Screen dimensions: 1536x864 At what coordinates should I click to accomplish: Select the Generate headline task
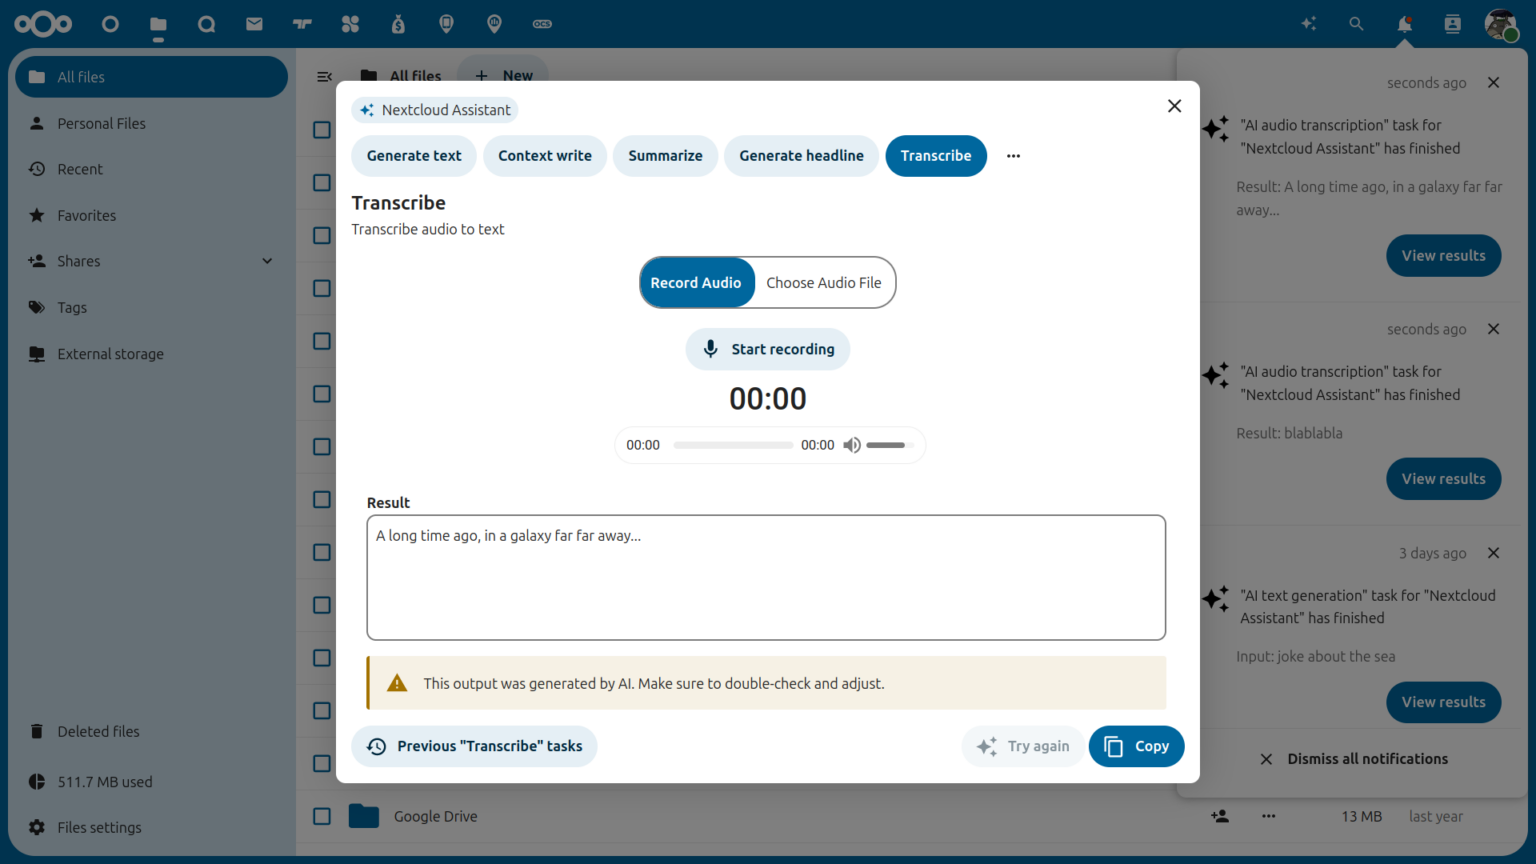pos(801,156)
